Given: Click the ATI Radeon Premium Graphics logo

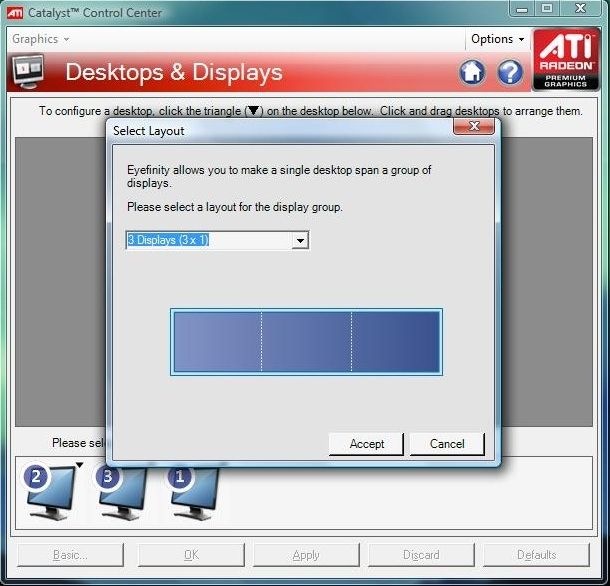Looking at the screenshot, I should pyautogui.click(x=566, y=59).
